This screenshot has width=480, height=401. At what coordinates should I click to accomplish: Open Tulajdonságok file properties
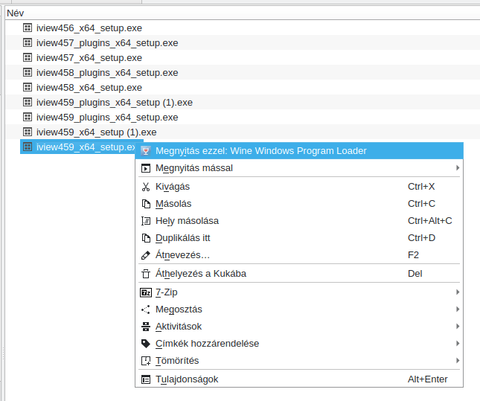click(x=299, y=379)
